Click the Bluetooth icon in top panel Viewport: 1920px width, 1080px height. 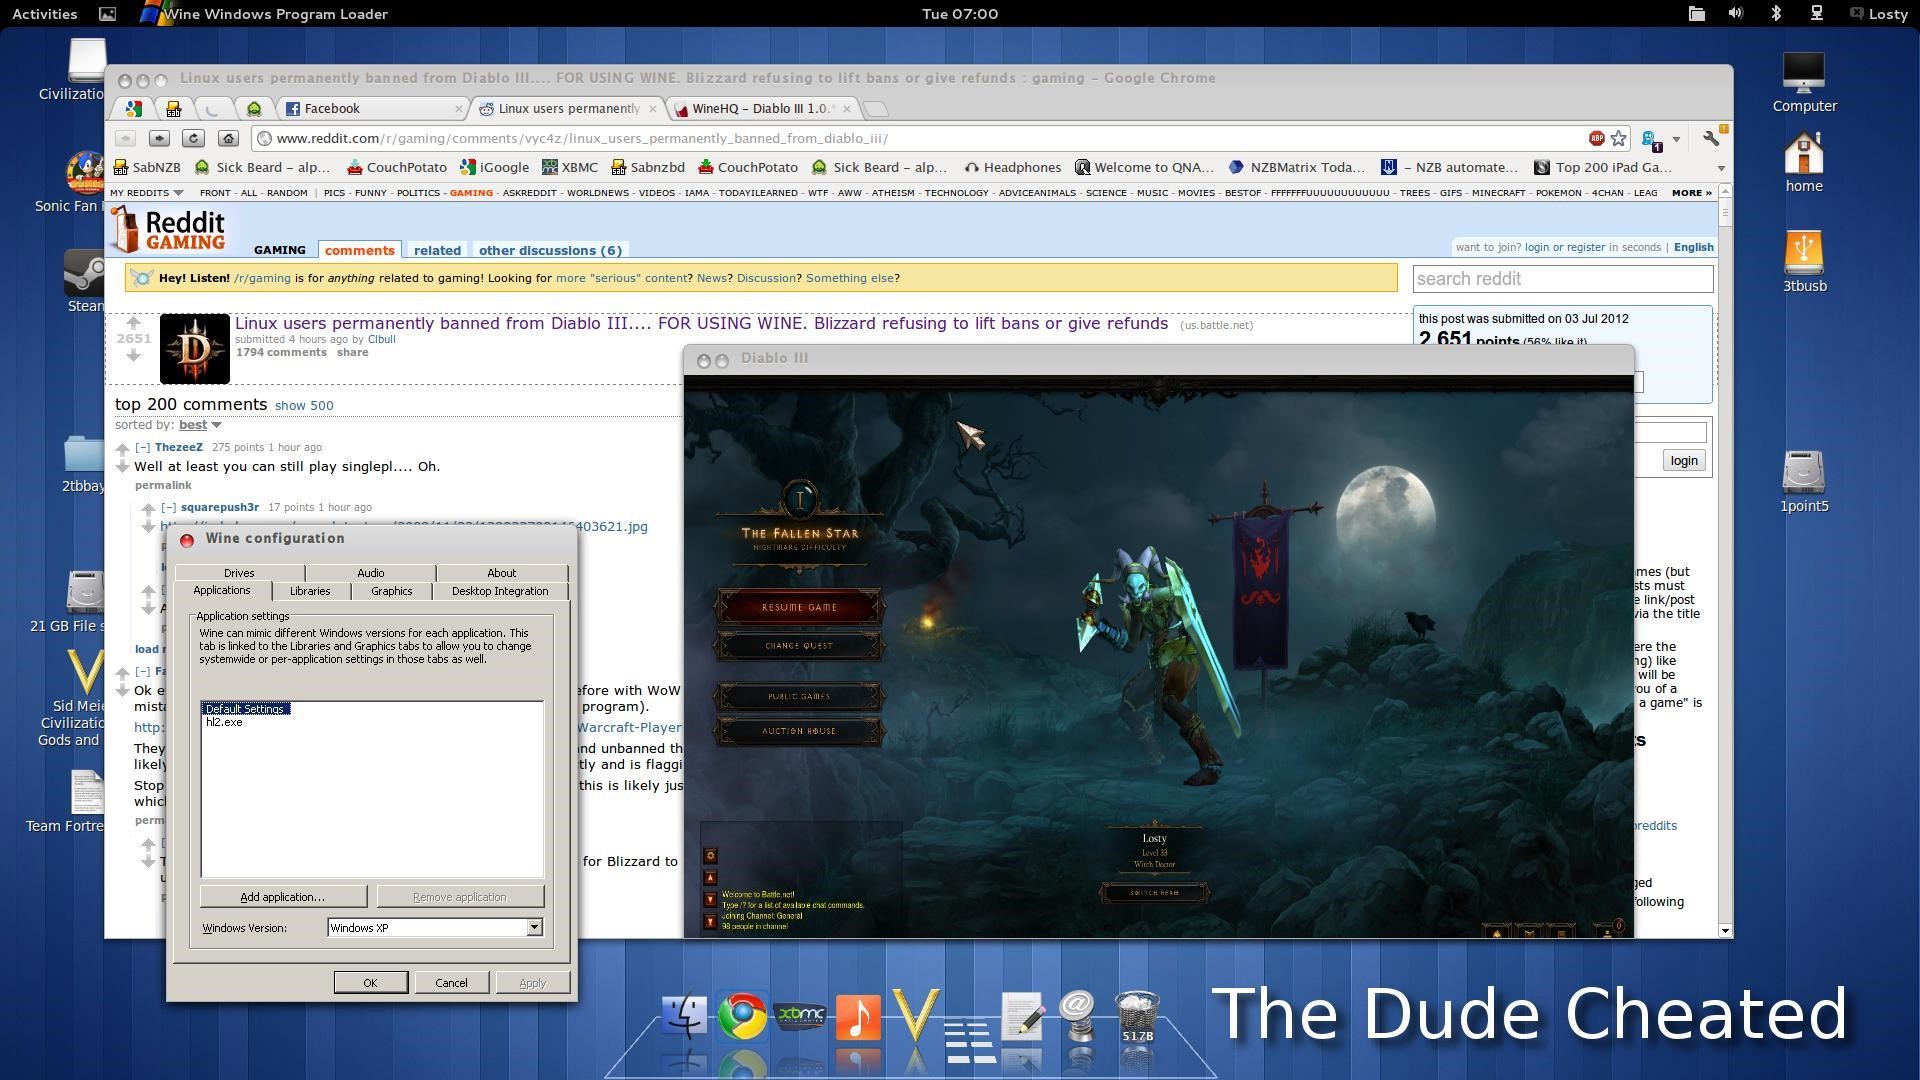tap(1776, 13)
